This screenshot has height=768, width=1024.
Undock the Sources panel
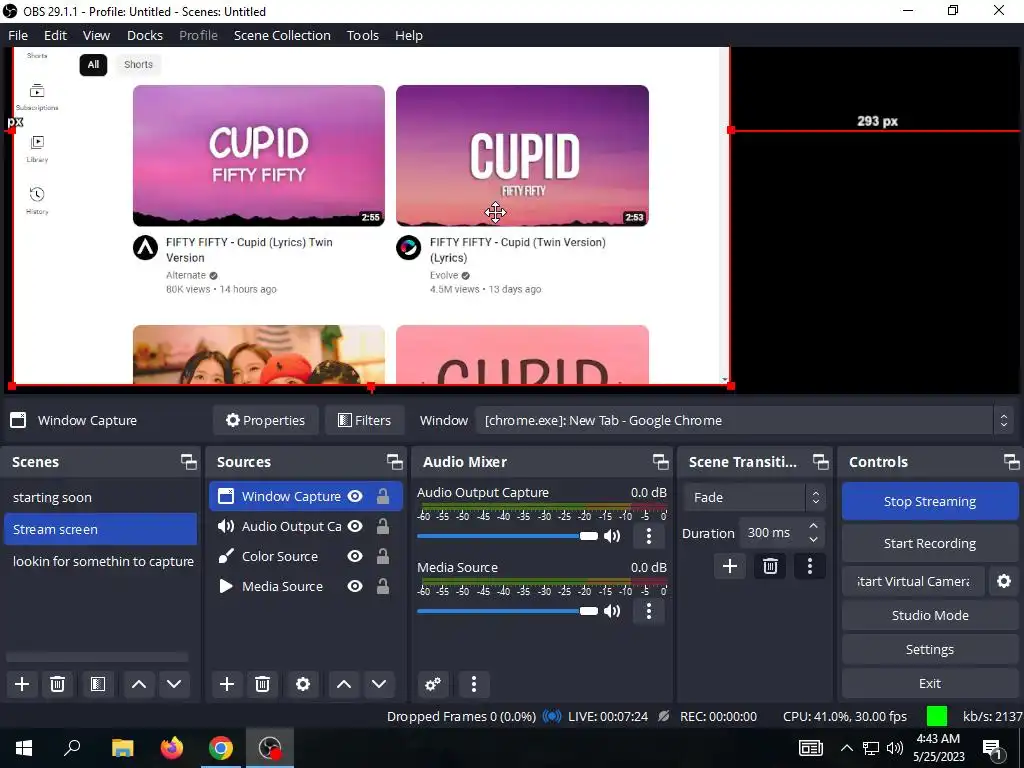(x=394, y=462)
